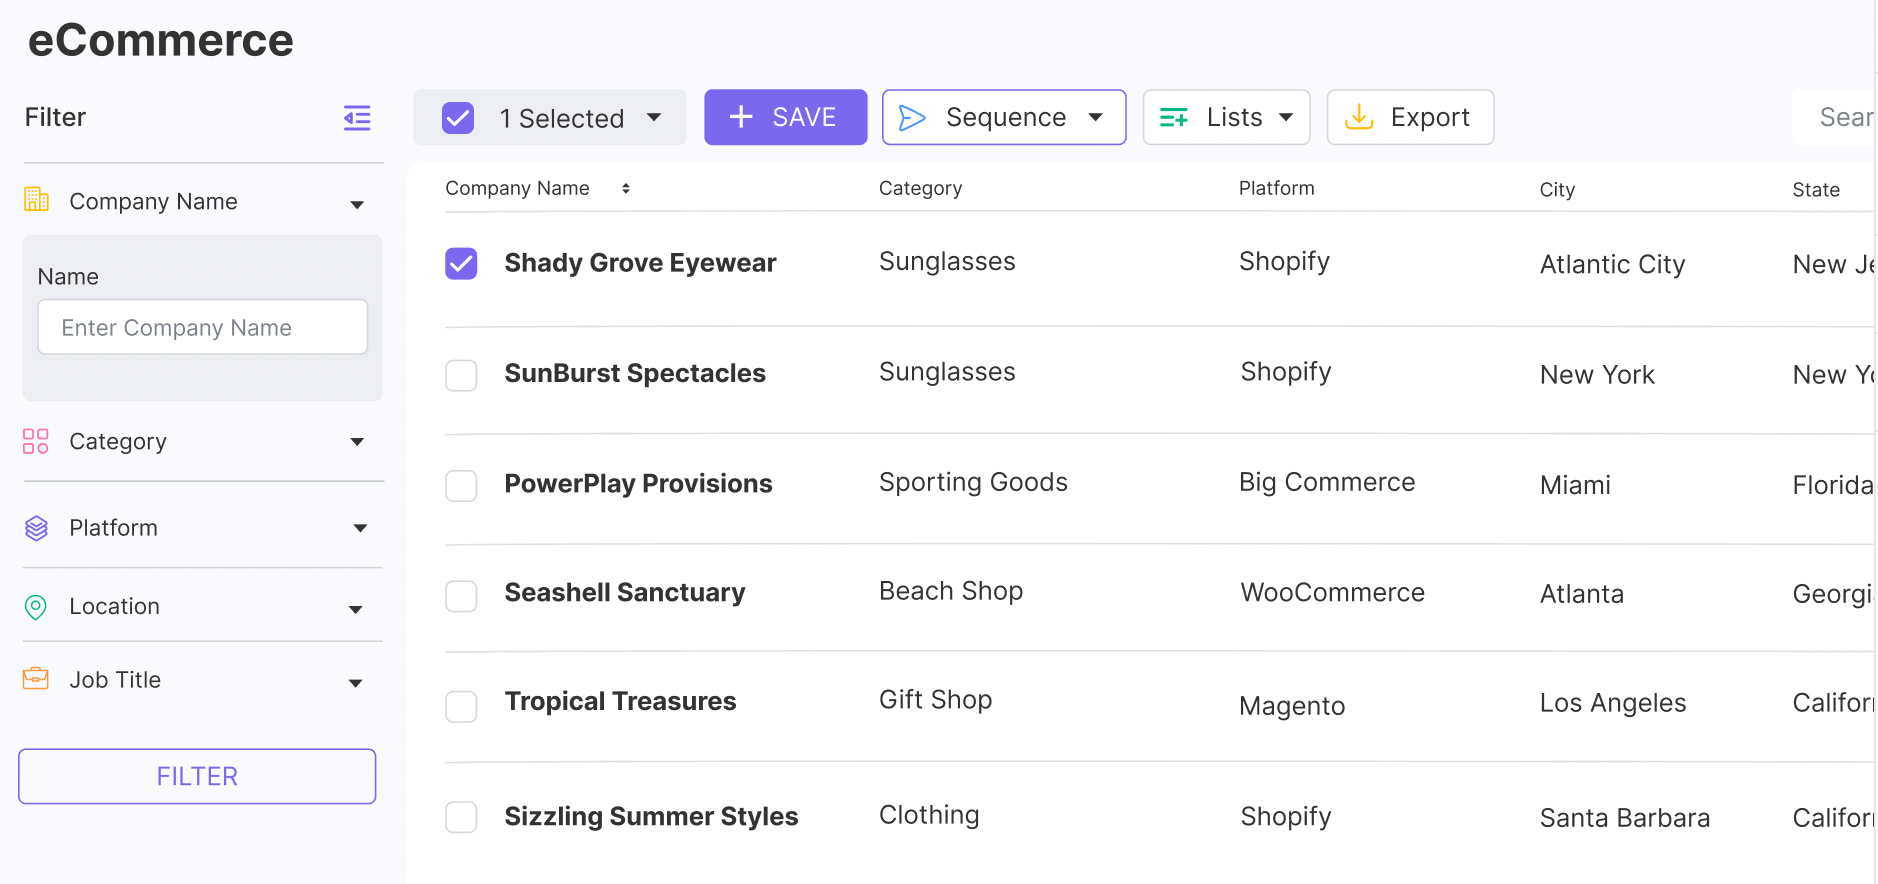
Task: Open the Seashell Sanctuary company entry
Action: pos(624,593)
